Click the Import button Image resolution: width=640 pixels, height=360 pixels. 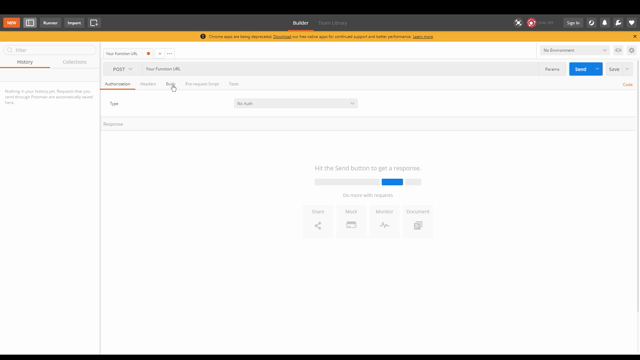tap(74, 23)
